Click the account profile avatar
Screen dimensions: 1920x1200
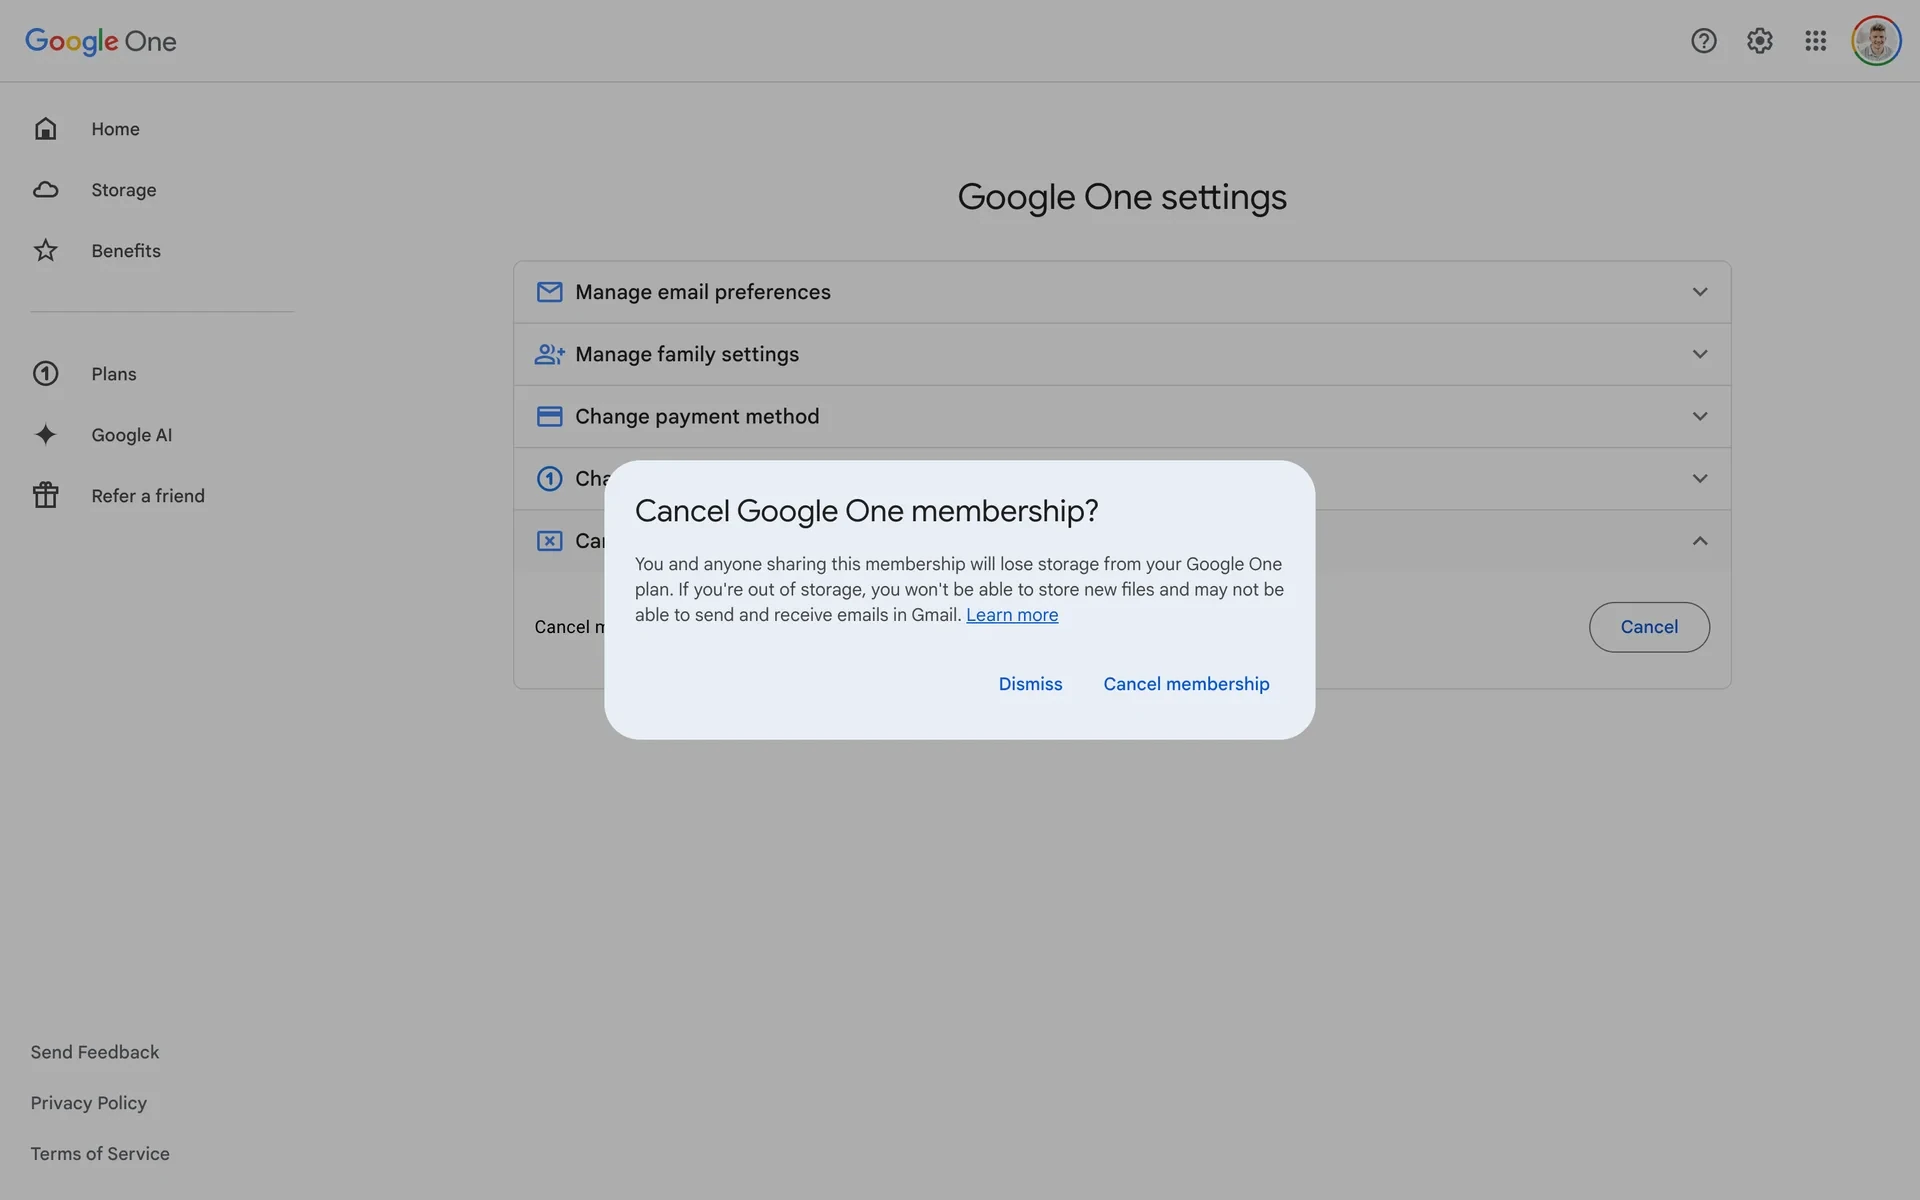tap(1876, 41)
